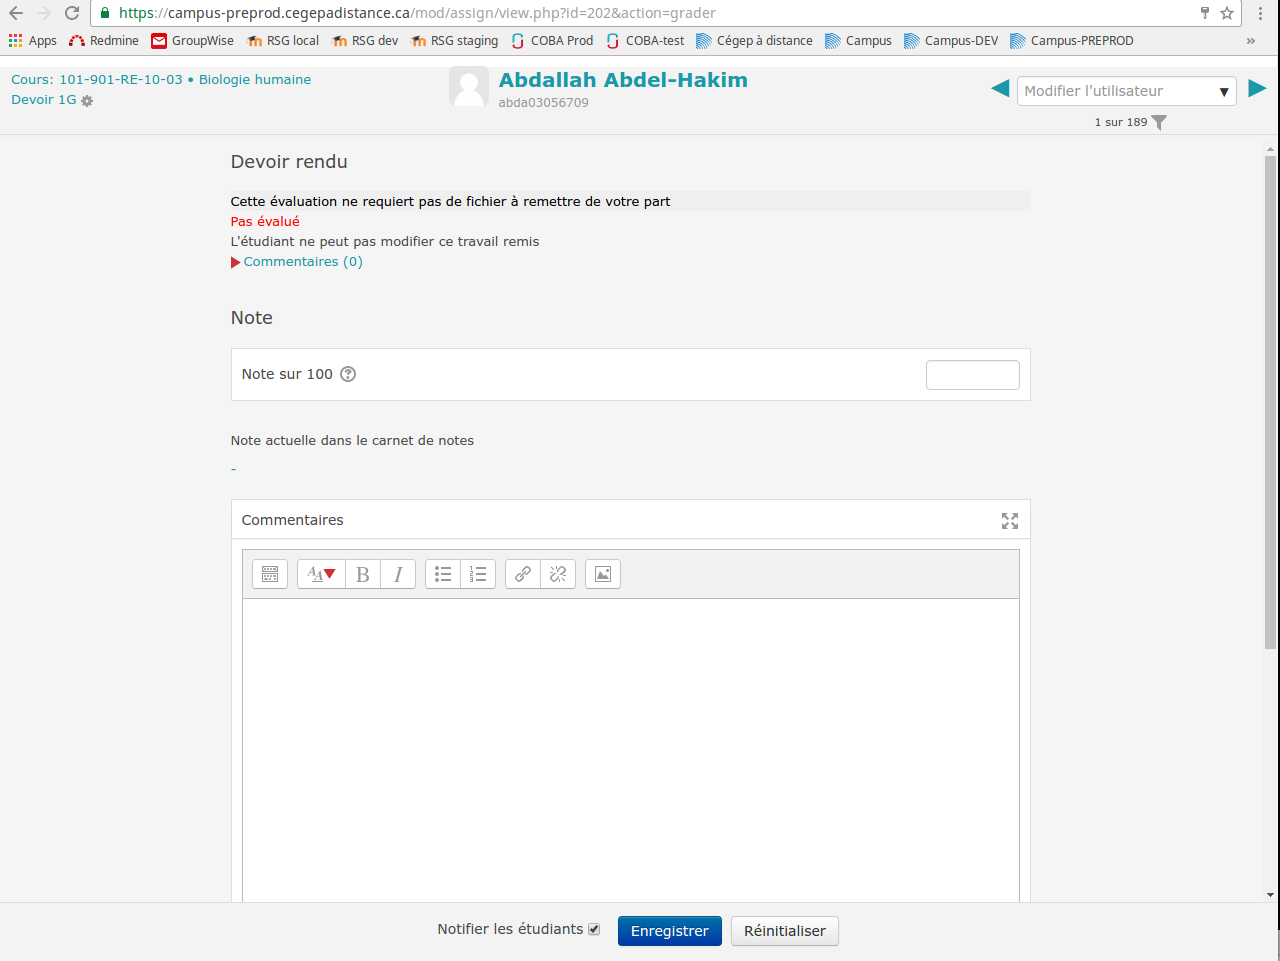1280x961 pixels.
Task: Toggle the editor toolbar expand button
Action: click(270, 574)
